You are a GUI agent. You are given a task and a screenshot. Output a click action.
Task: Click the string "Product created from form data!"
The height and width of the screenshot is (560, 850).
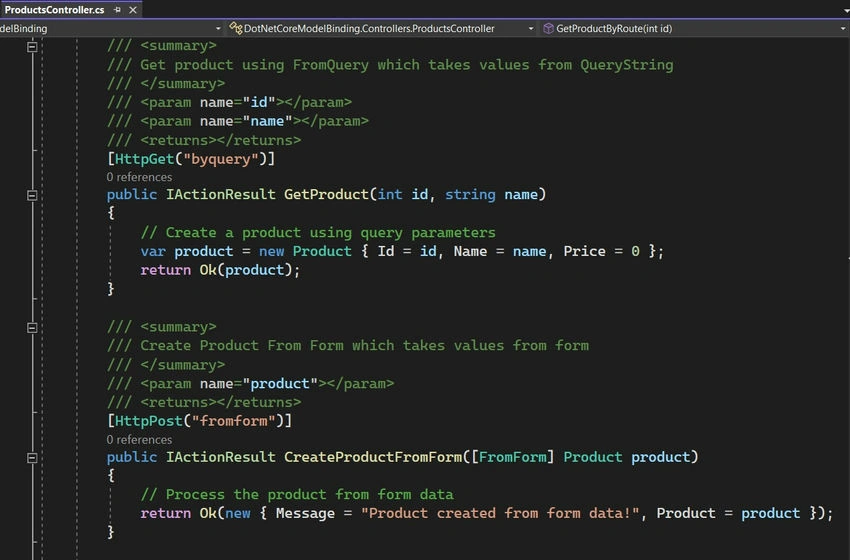click(500, 513)
